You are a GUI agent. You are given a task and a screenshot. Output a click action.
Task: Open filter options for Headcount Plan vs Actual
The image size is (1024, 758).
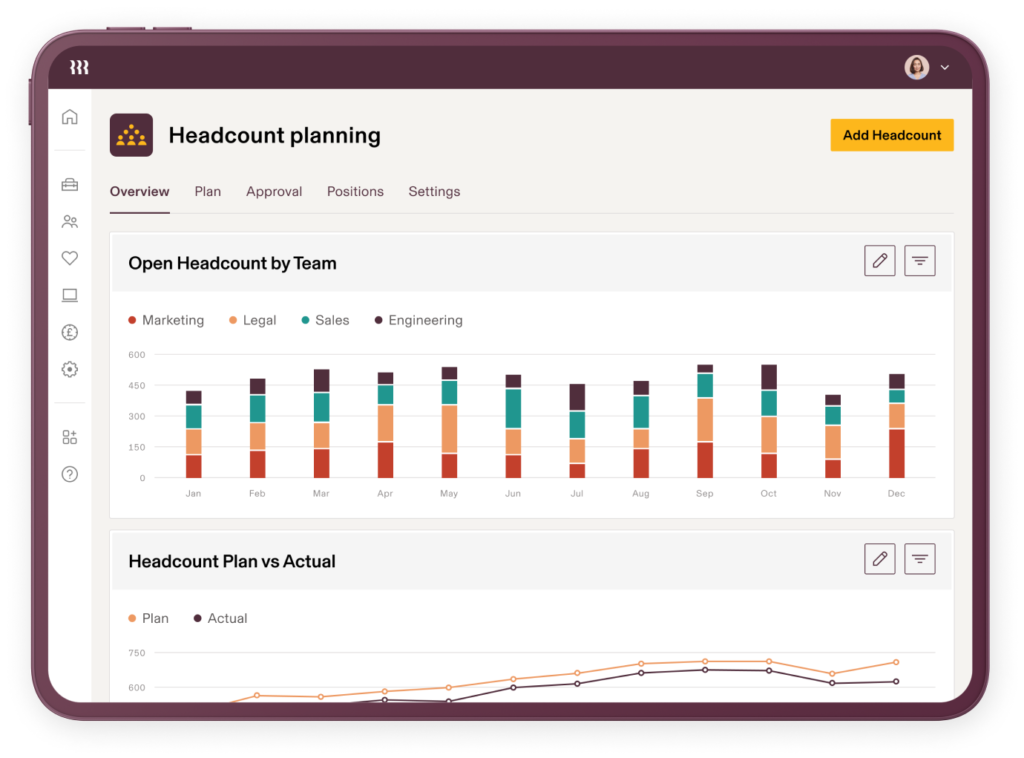coord(919,559)
